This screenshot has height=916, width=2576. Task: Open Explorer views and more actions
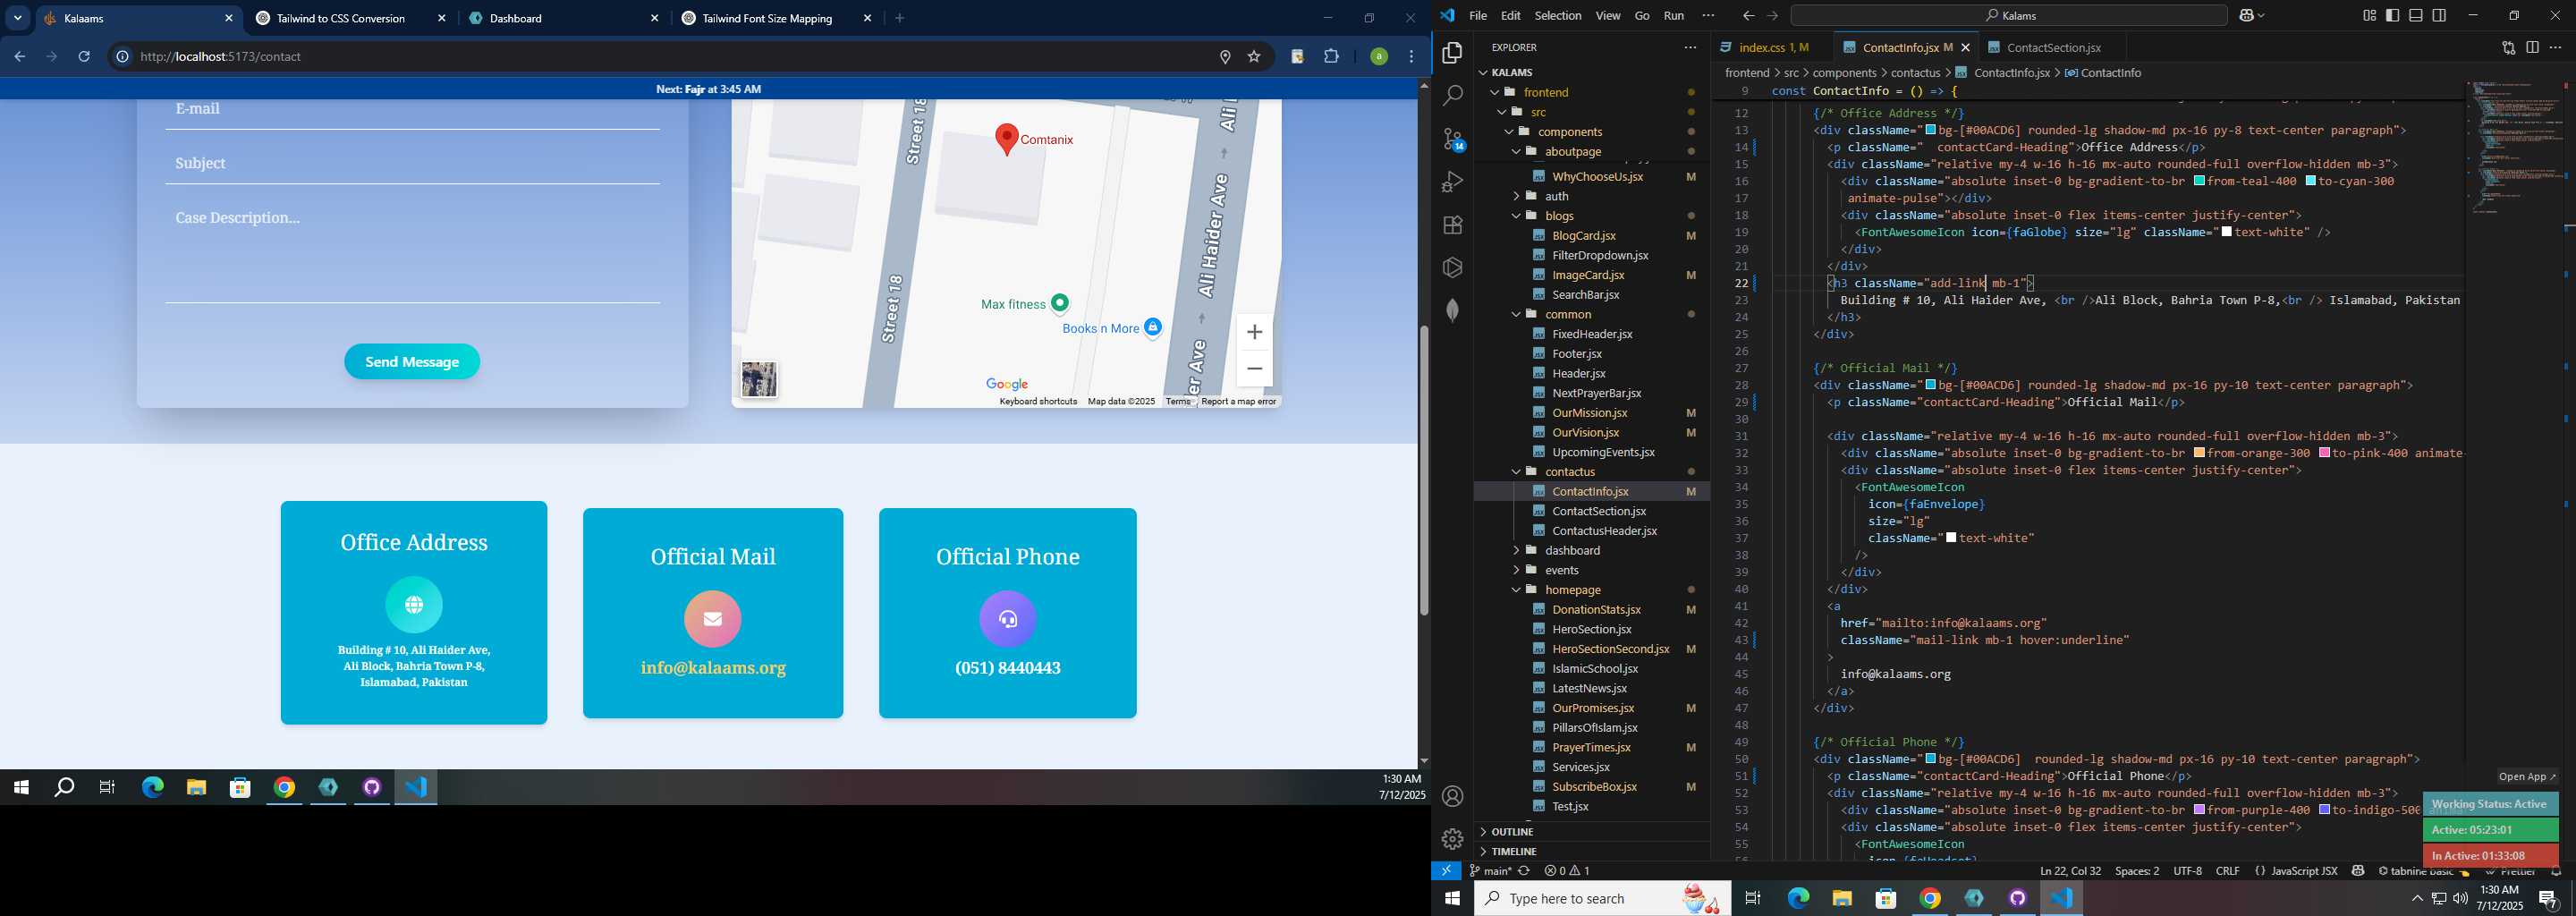(x=1690, y=47)
